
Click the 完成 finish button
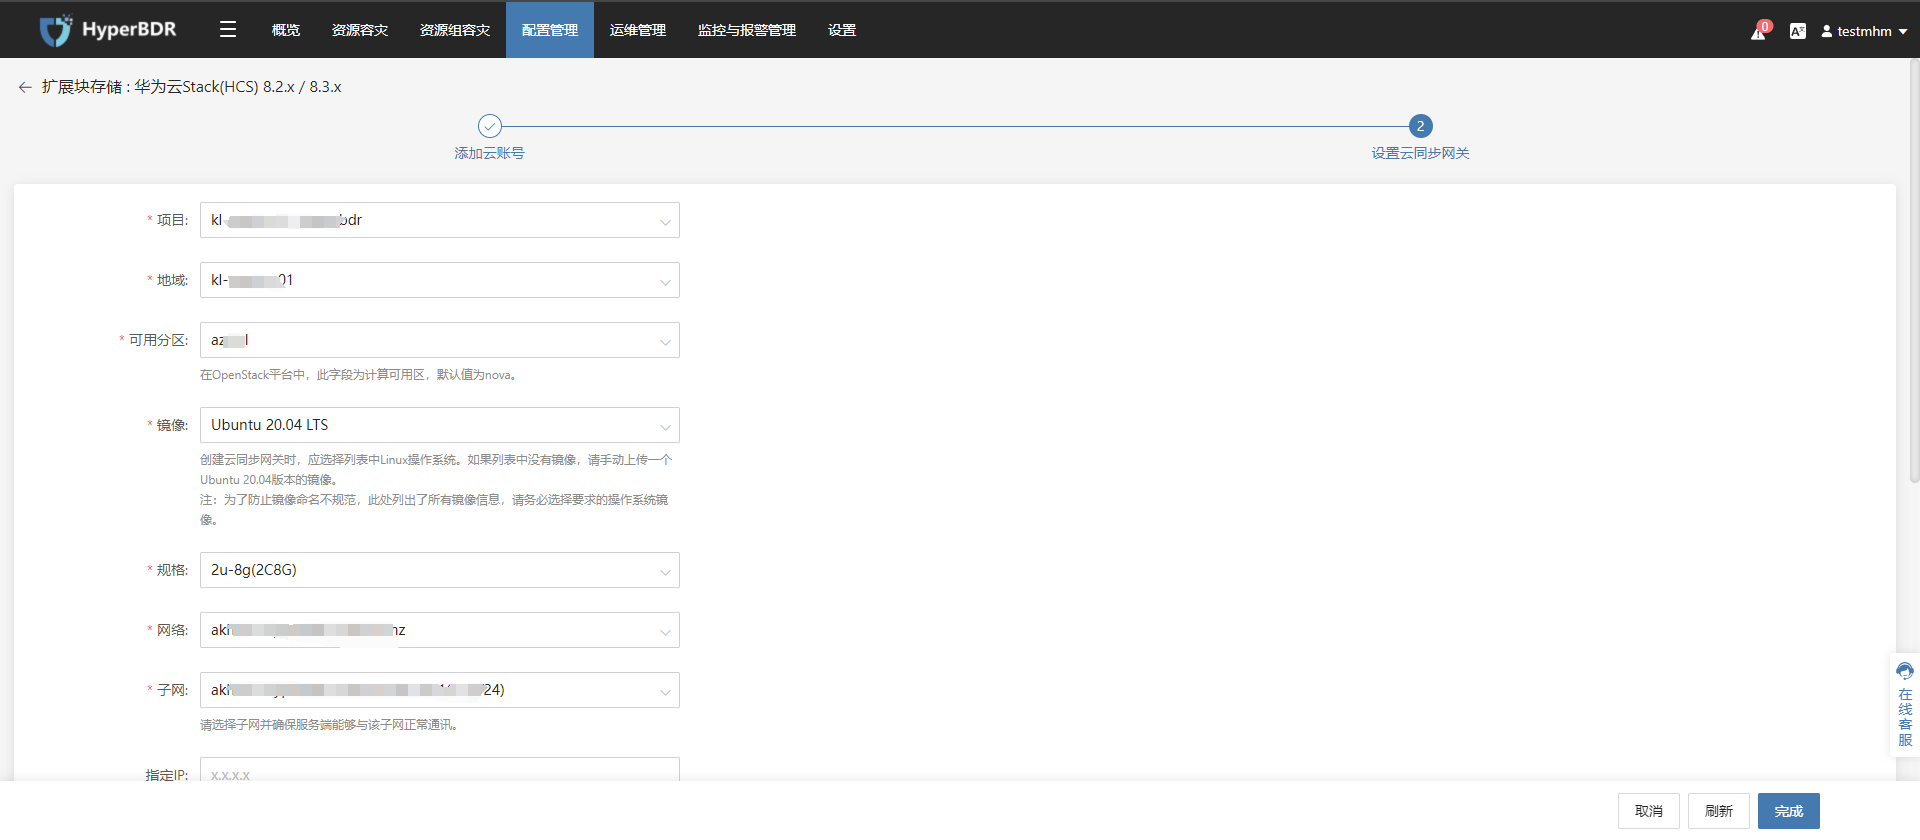pos(1789,811)
